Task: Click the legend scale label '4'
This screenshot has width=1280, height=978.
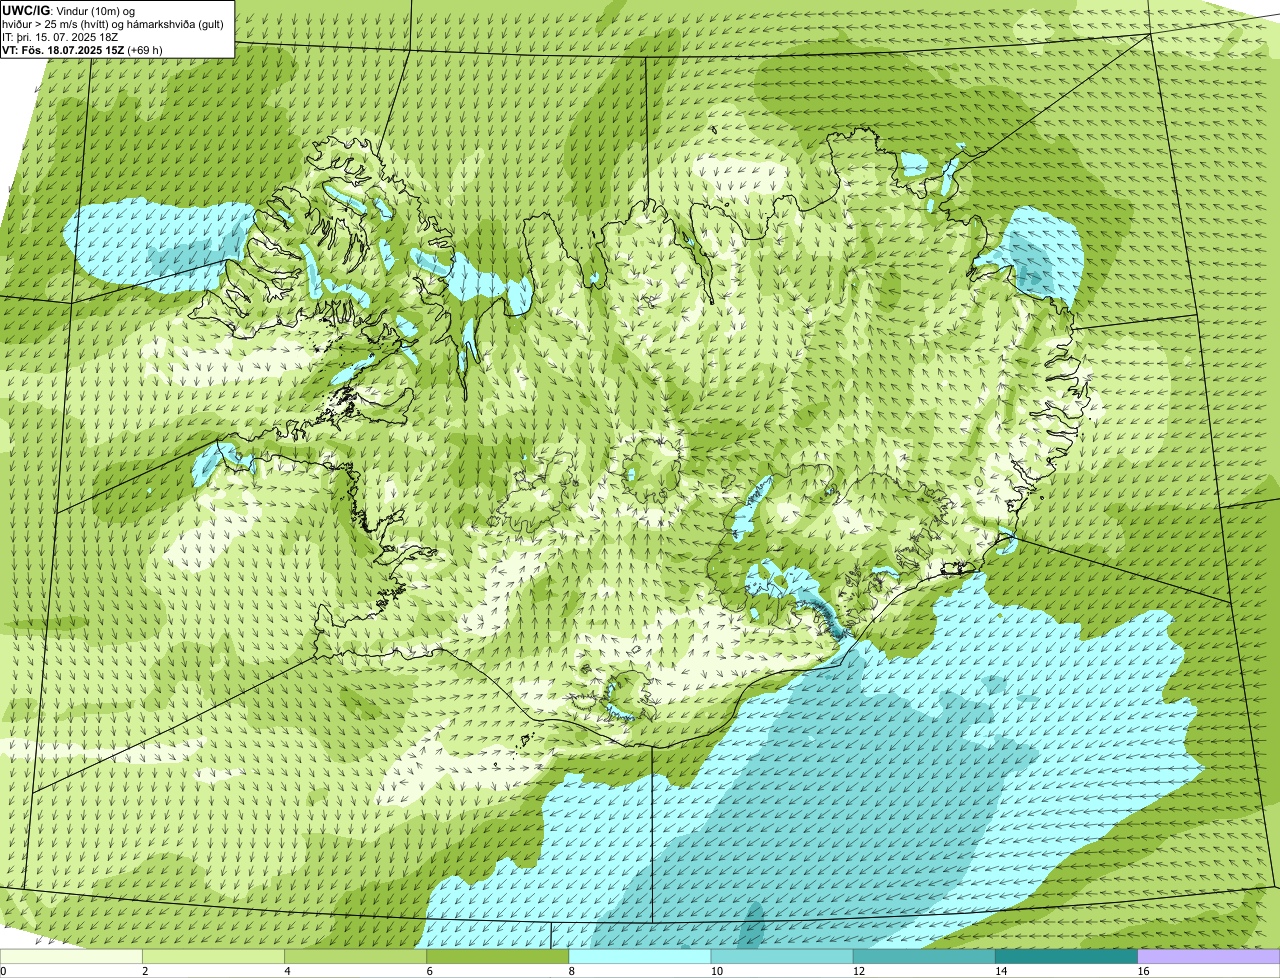Action: click(287, 971)
